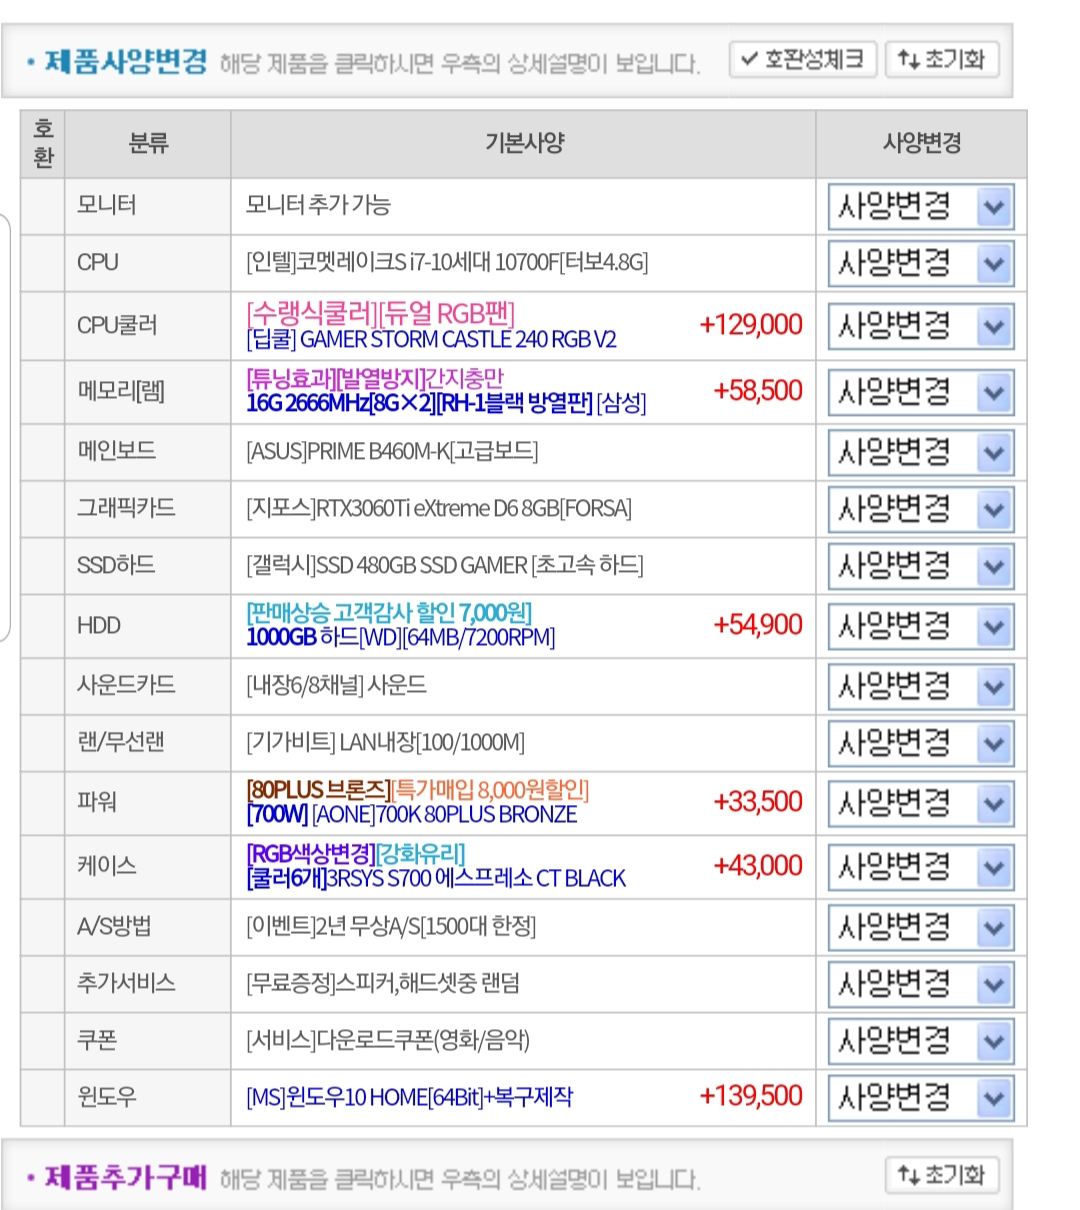The height and width of the screenshot is (1210, 1080).
Task: Select the AONE 700K 80PLUS BRONZE spec
Action: click(412, 814)
